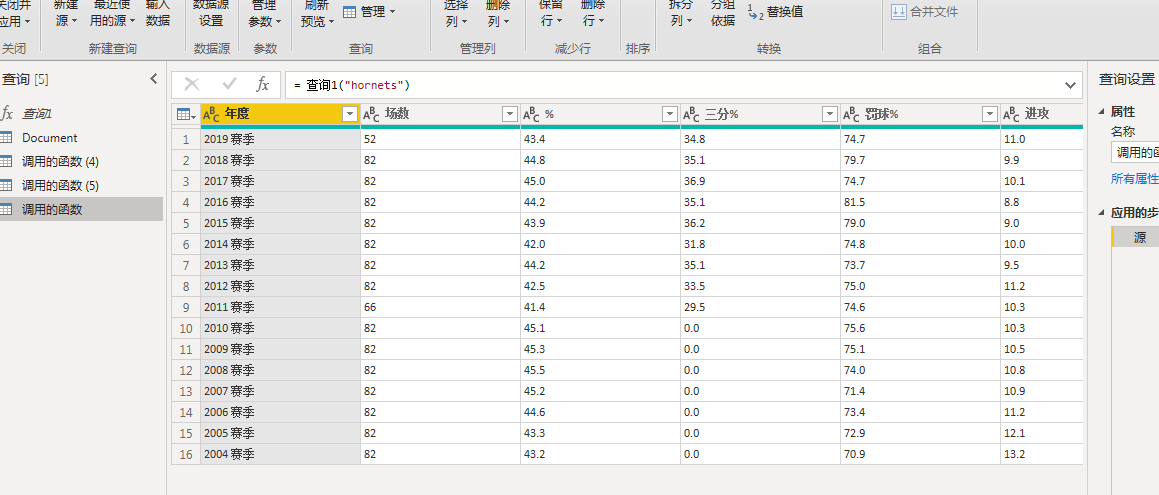Open filter dropdown for 三分% column
The height and width of the screenshot is (495, 1159).
point(830,115)
